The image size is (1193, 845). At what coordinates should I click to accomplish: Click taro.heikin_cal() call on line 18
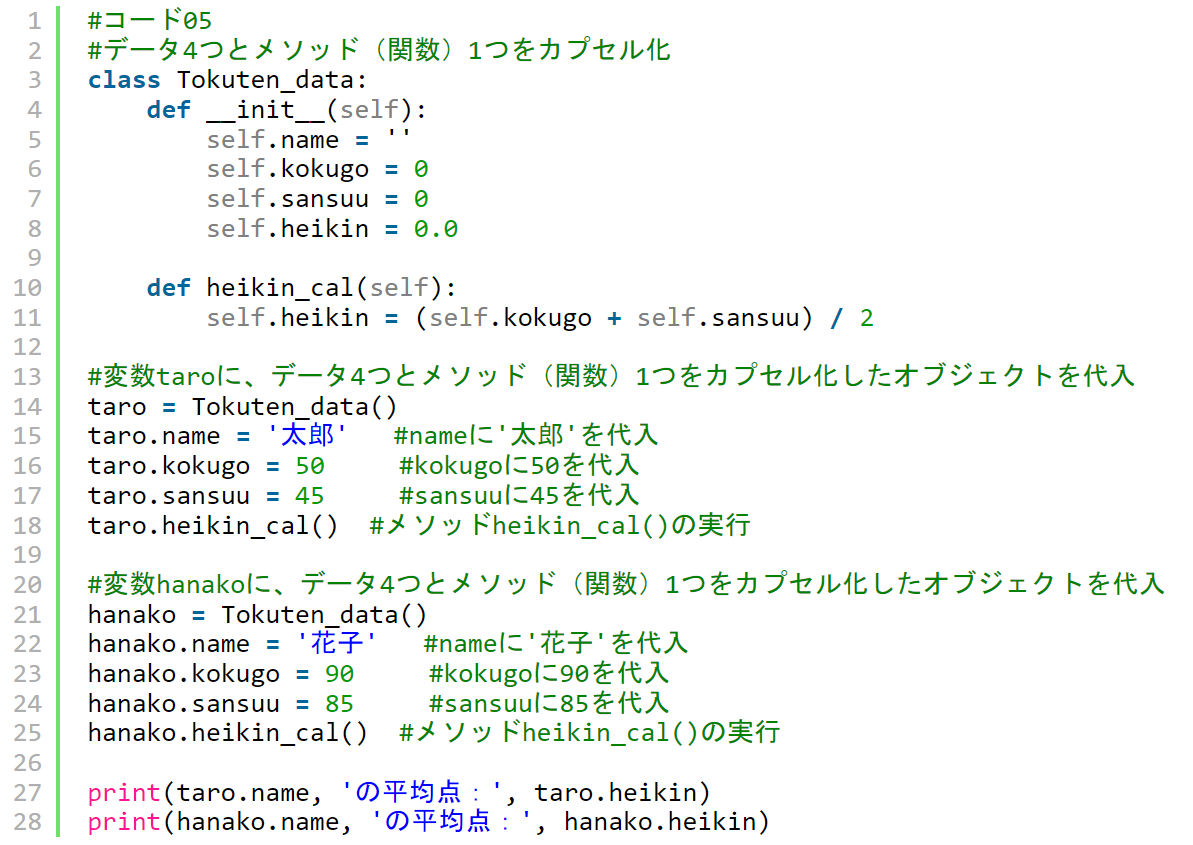[212, 526]
